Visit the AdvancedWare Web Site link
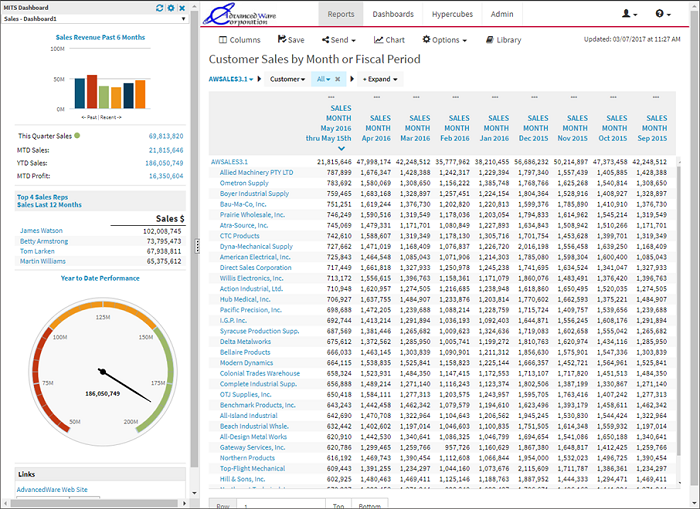 click(x=52, y=489)
